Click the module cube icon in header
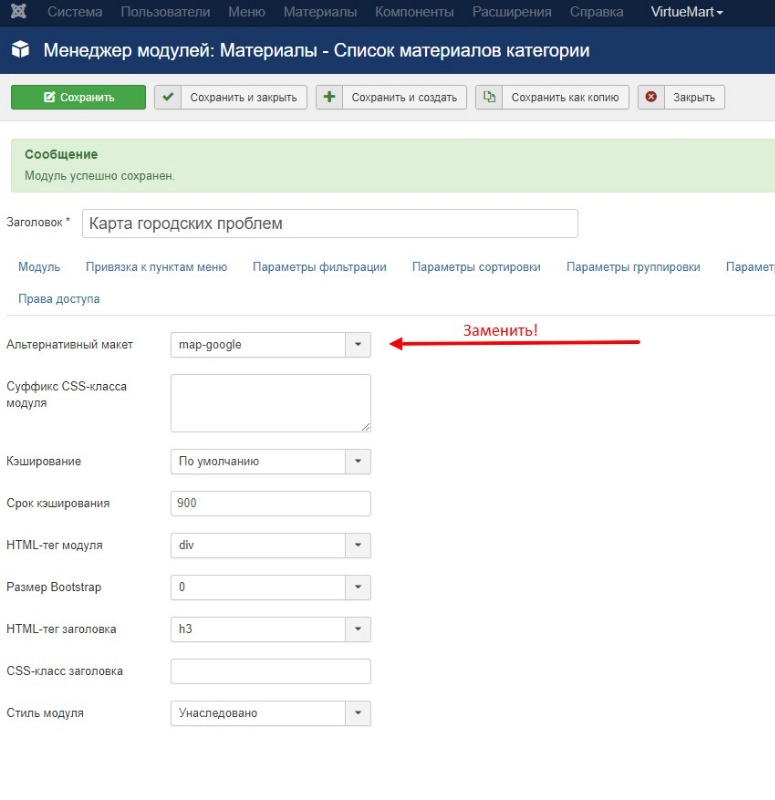The image size is (775, 800). pos(20,50)
